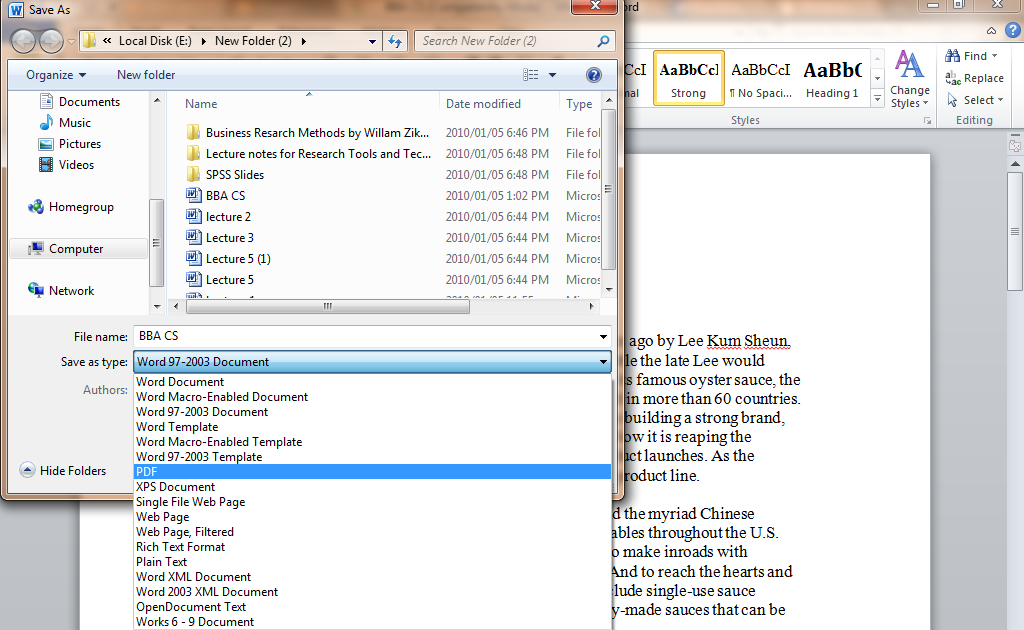1024x630 pixels.
Task: Choose Works 6 - 9 Document type
Action: tap(372, 622)
